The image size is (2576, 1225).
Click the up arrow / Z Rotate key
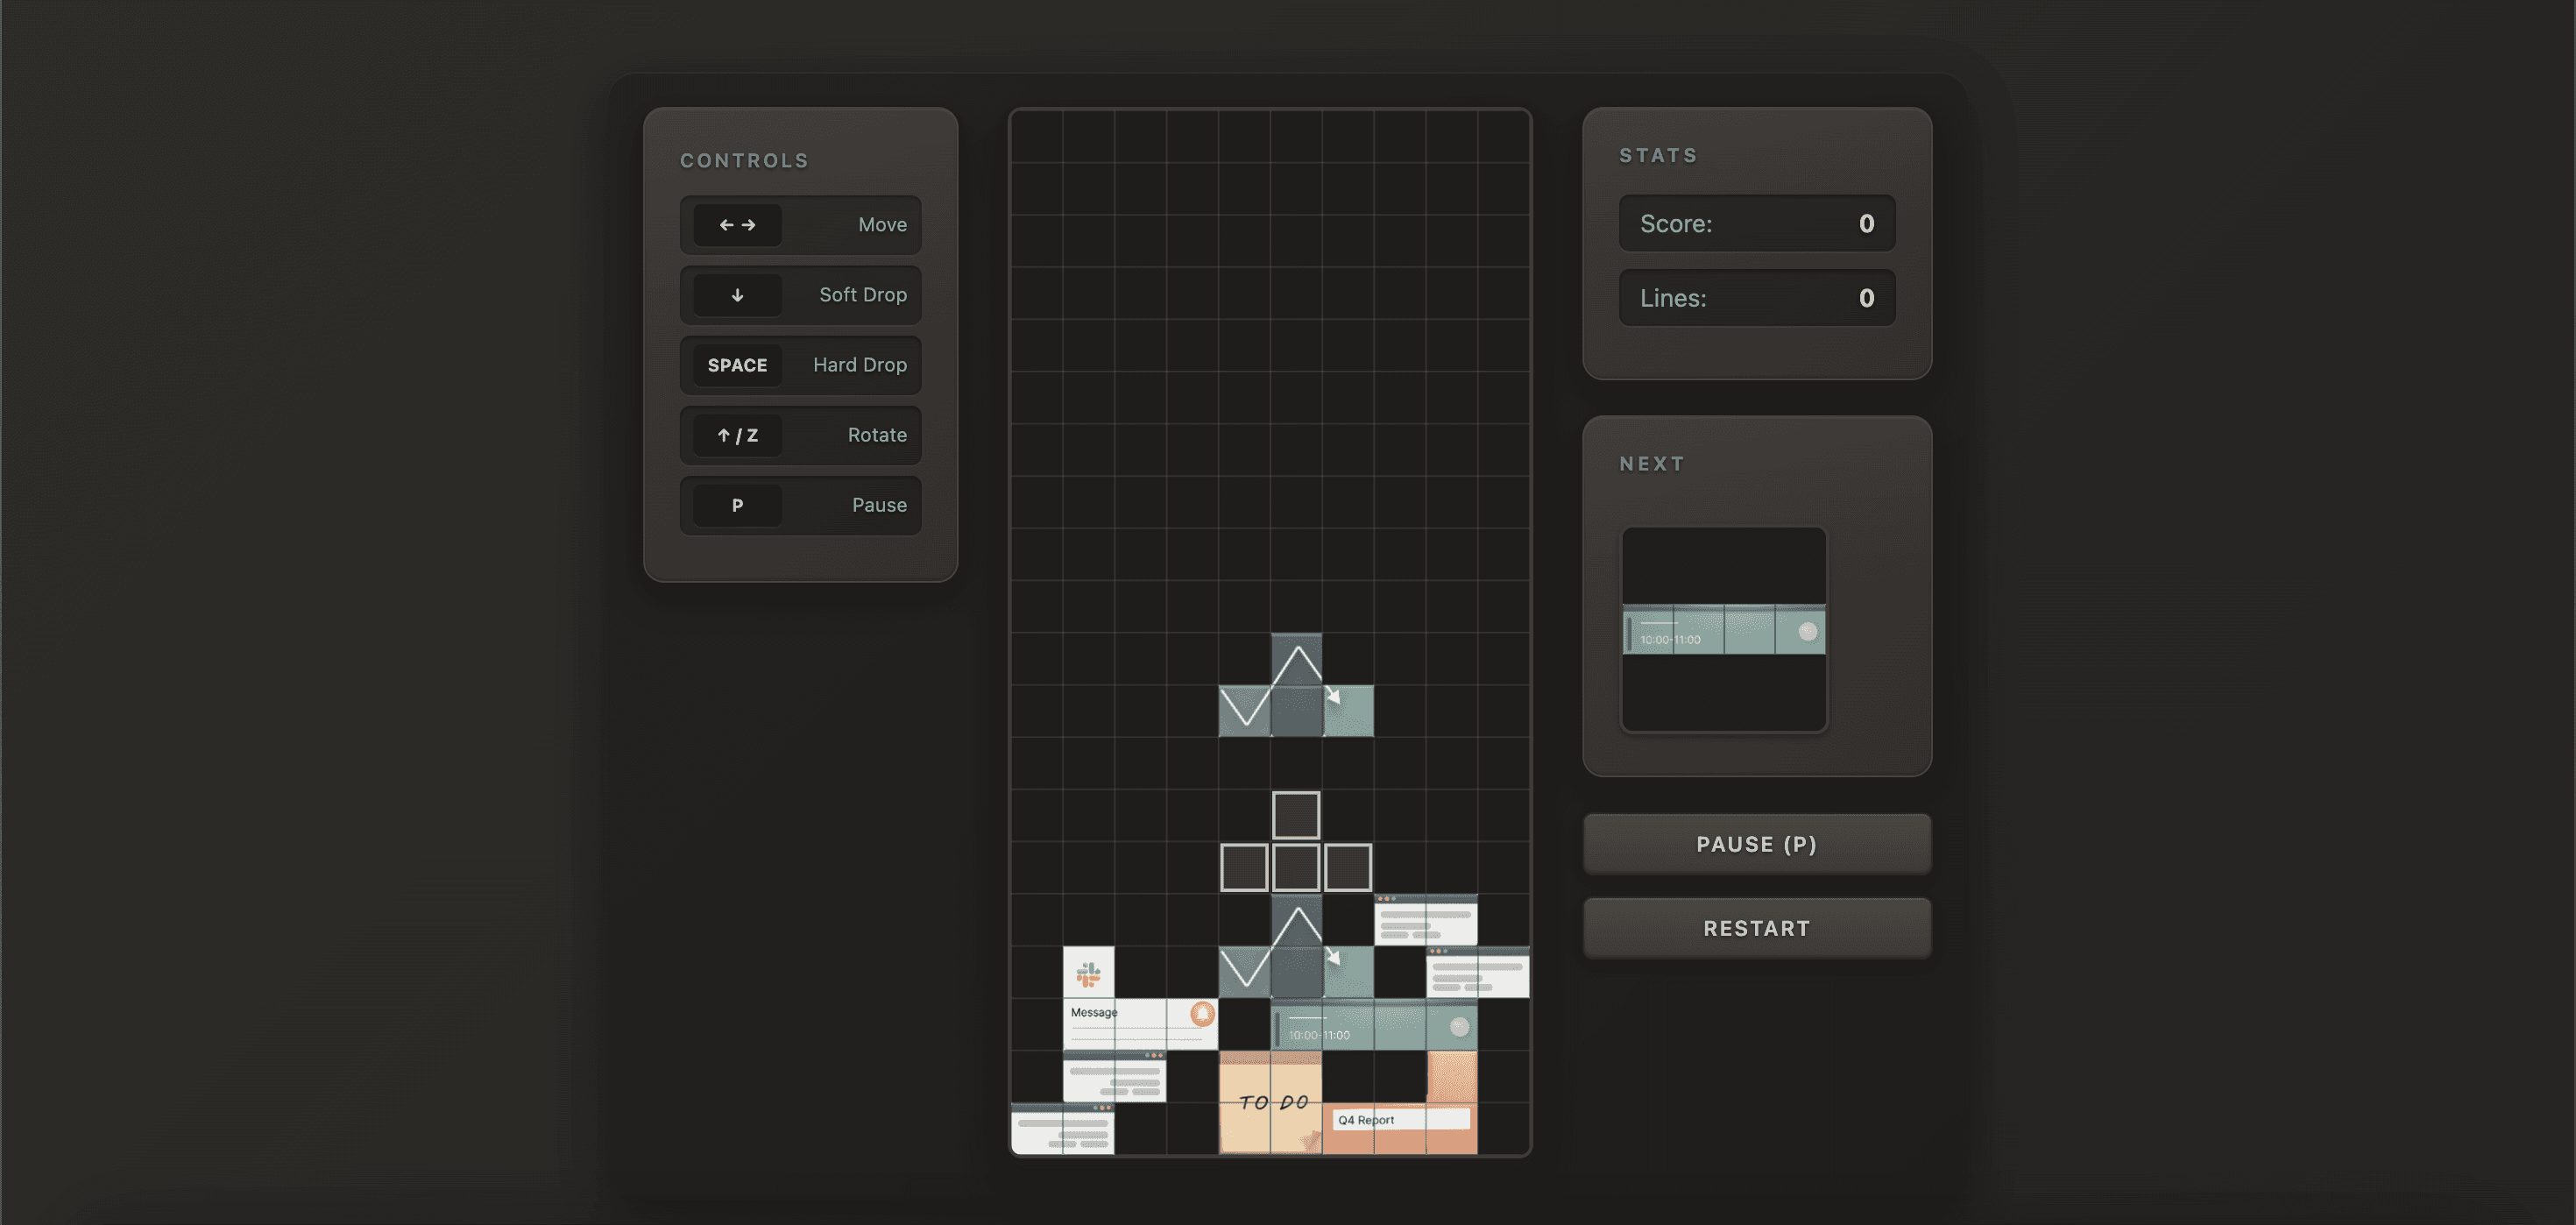[x=737, y=435]
